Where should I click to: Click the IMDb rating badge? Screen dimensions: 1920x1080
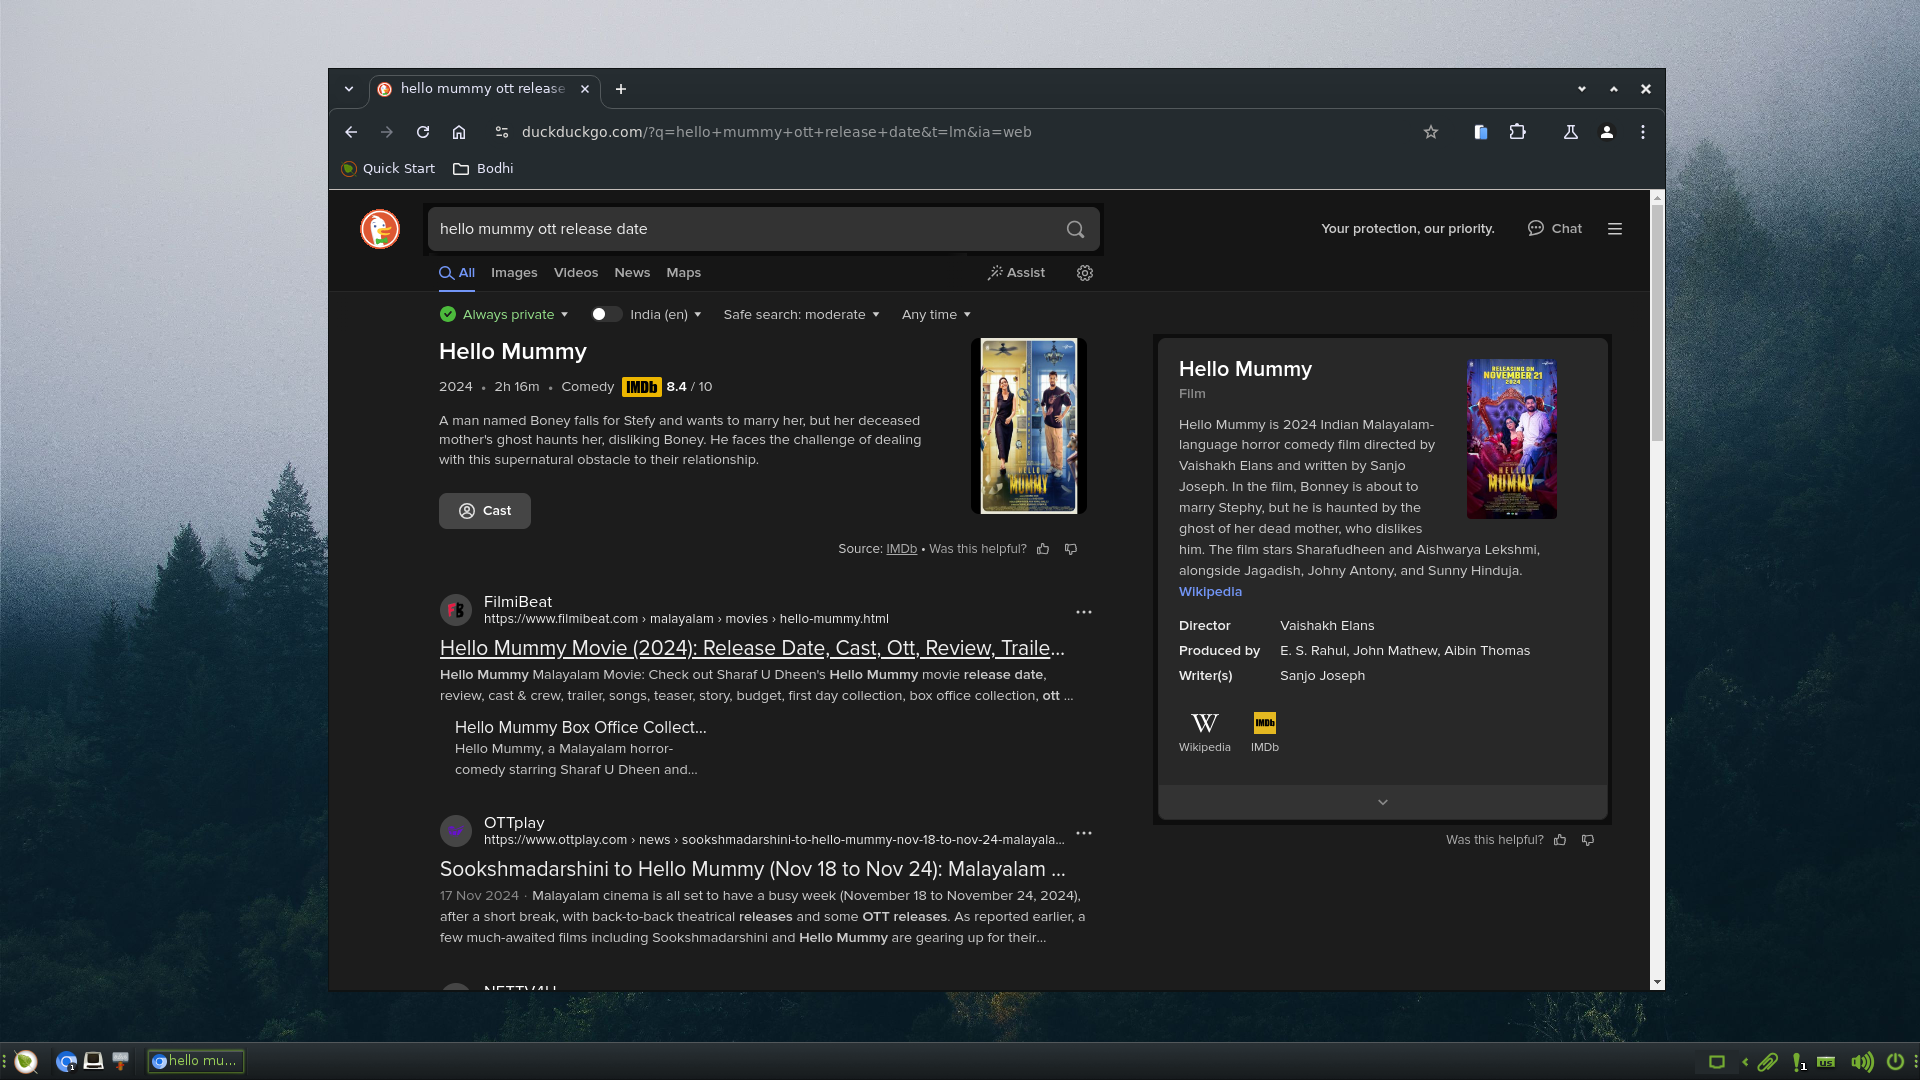641,387
